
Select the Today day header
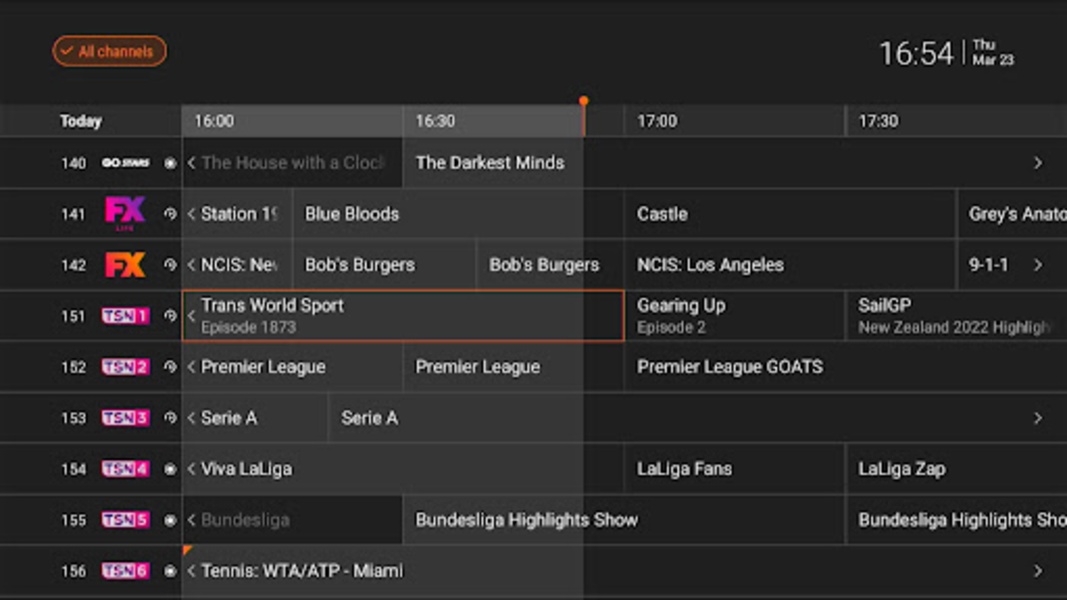pyautogui.click(x=81, y=121)
